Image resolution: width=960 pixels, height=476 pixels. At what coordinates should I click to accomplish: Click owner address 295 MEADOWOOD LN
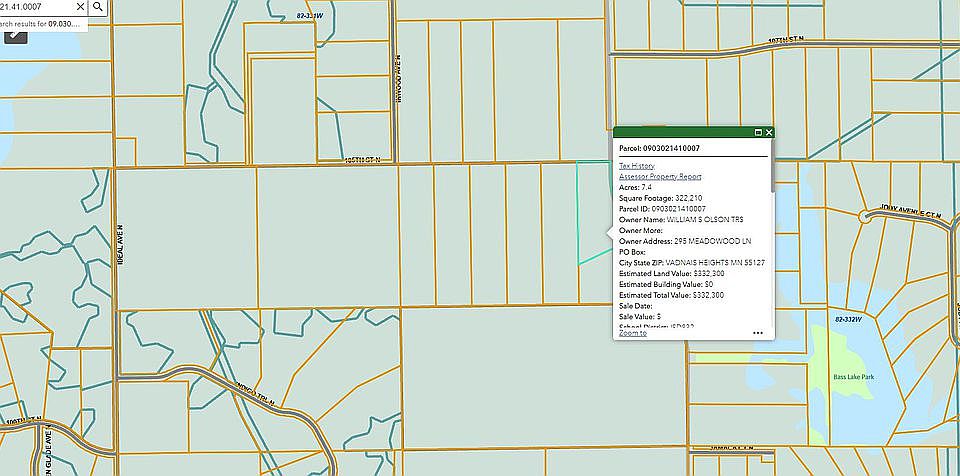[x=713, y=241]
